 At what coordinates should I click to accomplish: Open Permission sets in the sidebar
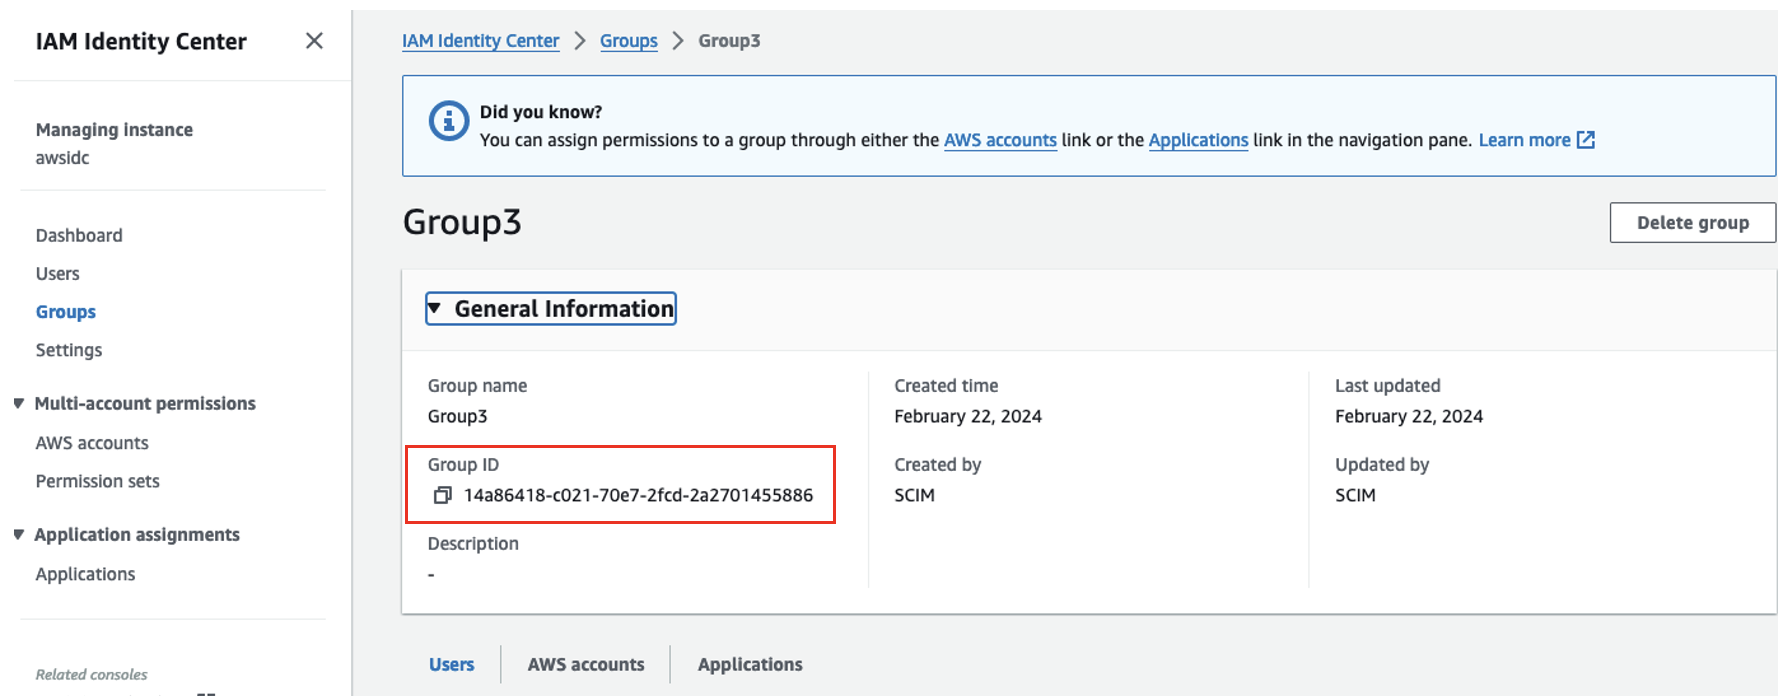97,481
